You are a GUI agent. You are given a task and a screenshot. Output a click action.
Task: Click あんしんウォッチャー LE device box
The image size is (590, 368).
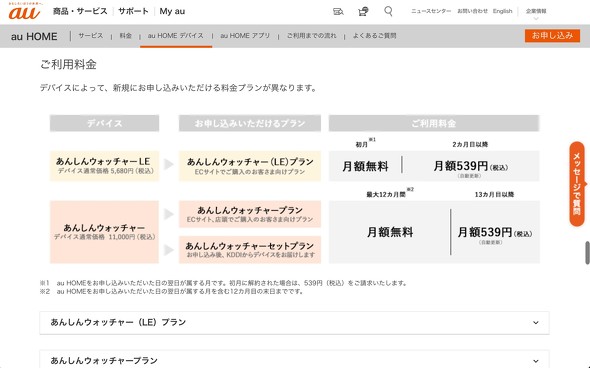coord(104,166)
